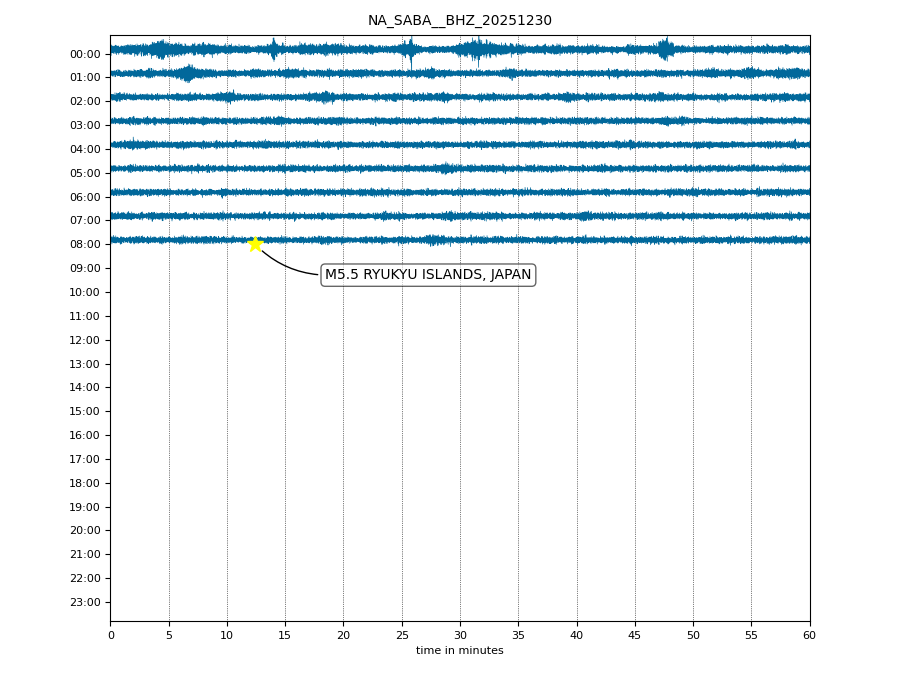This screenshot has width=919, height=690.
Task: Click the 06:00 hour label on y-axis
Action: (x=85, y=197)
